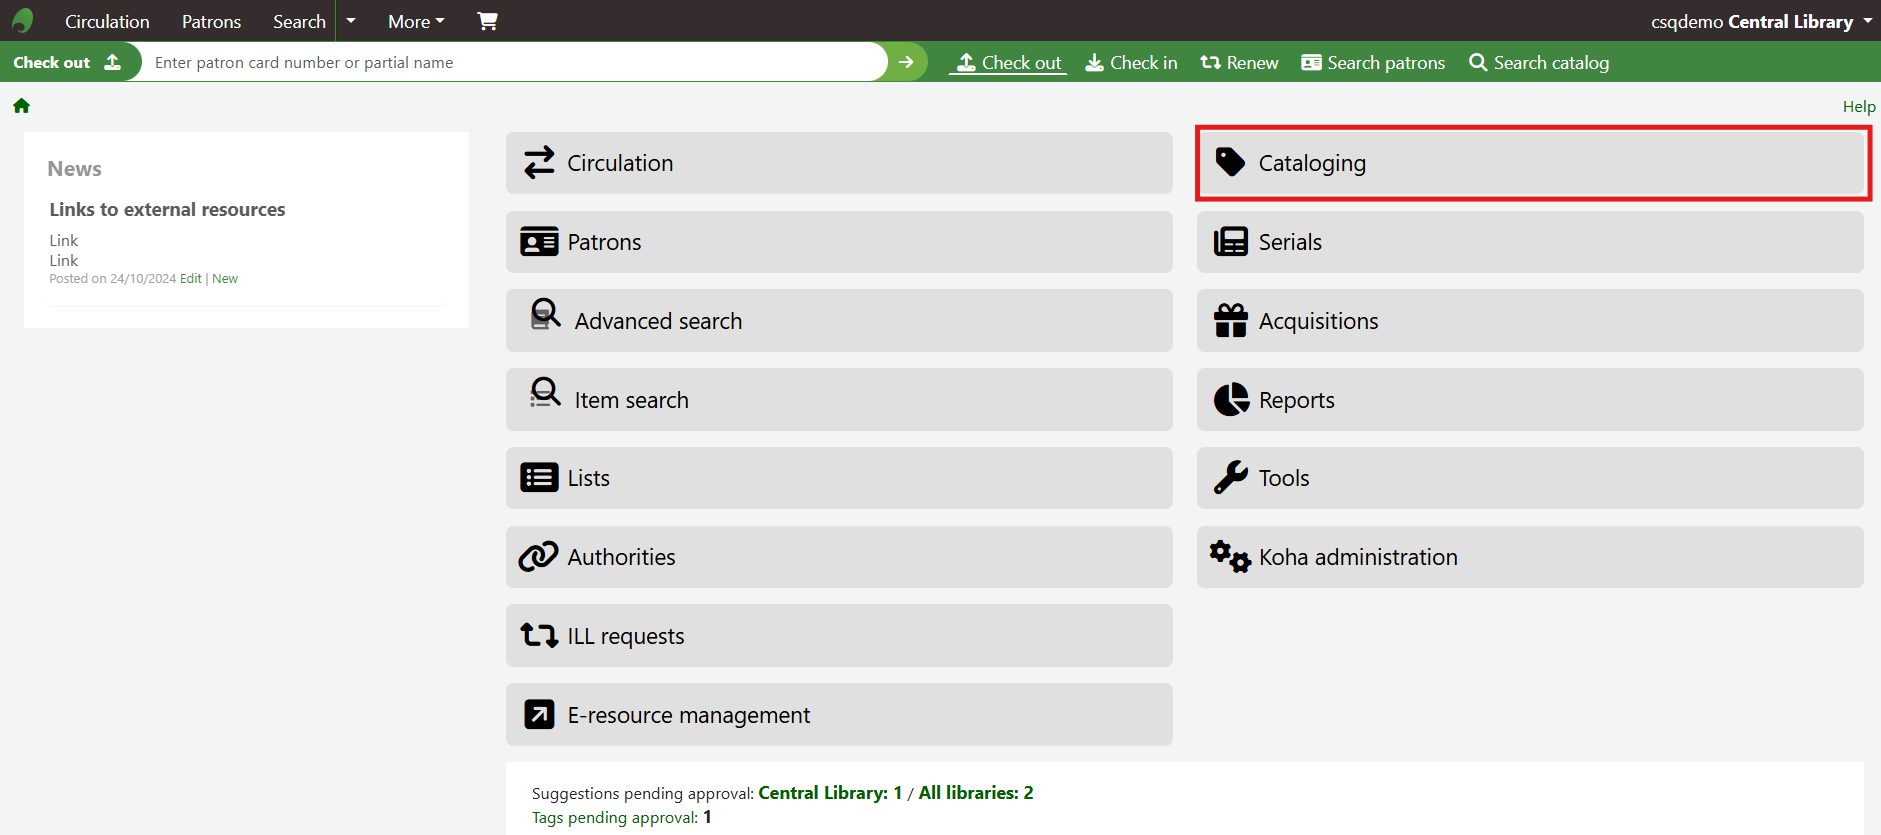
Task: Click the Koha administration gears icon
Action: 1230,557
